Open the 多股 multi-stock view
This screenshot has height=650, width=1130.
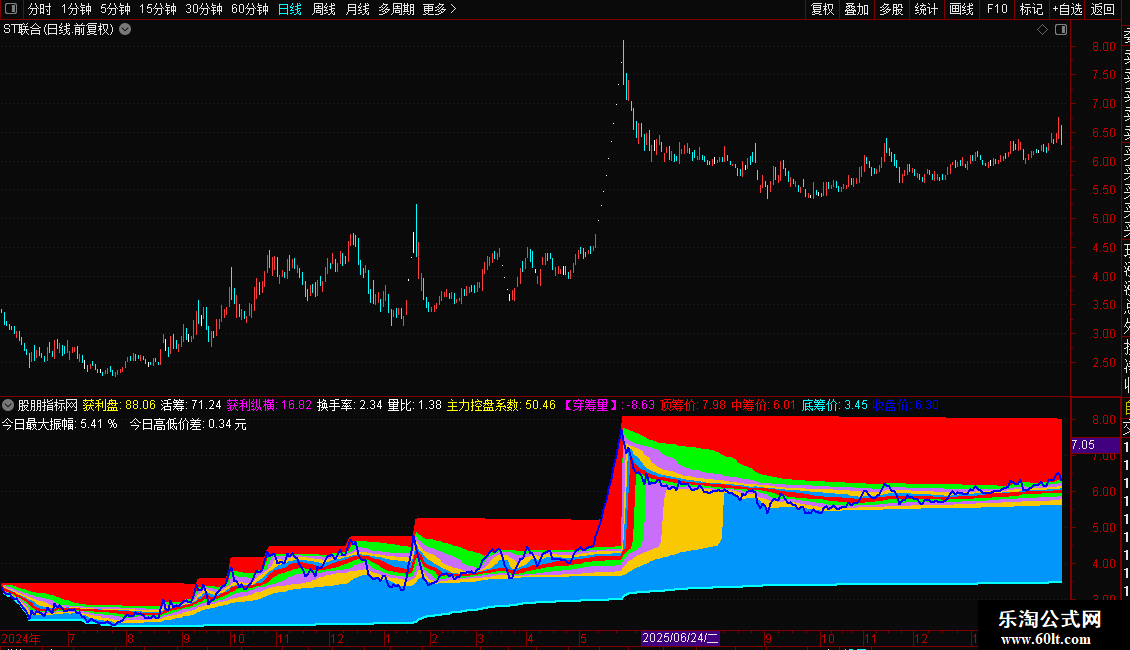tap(891, 9)
